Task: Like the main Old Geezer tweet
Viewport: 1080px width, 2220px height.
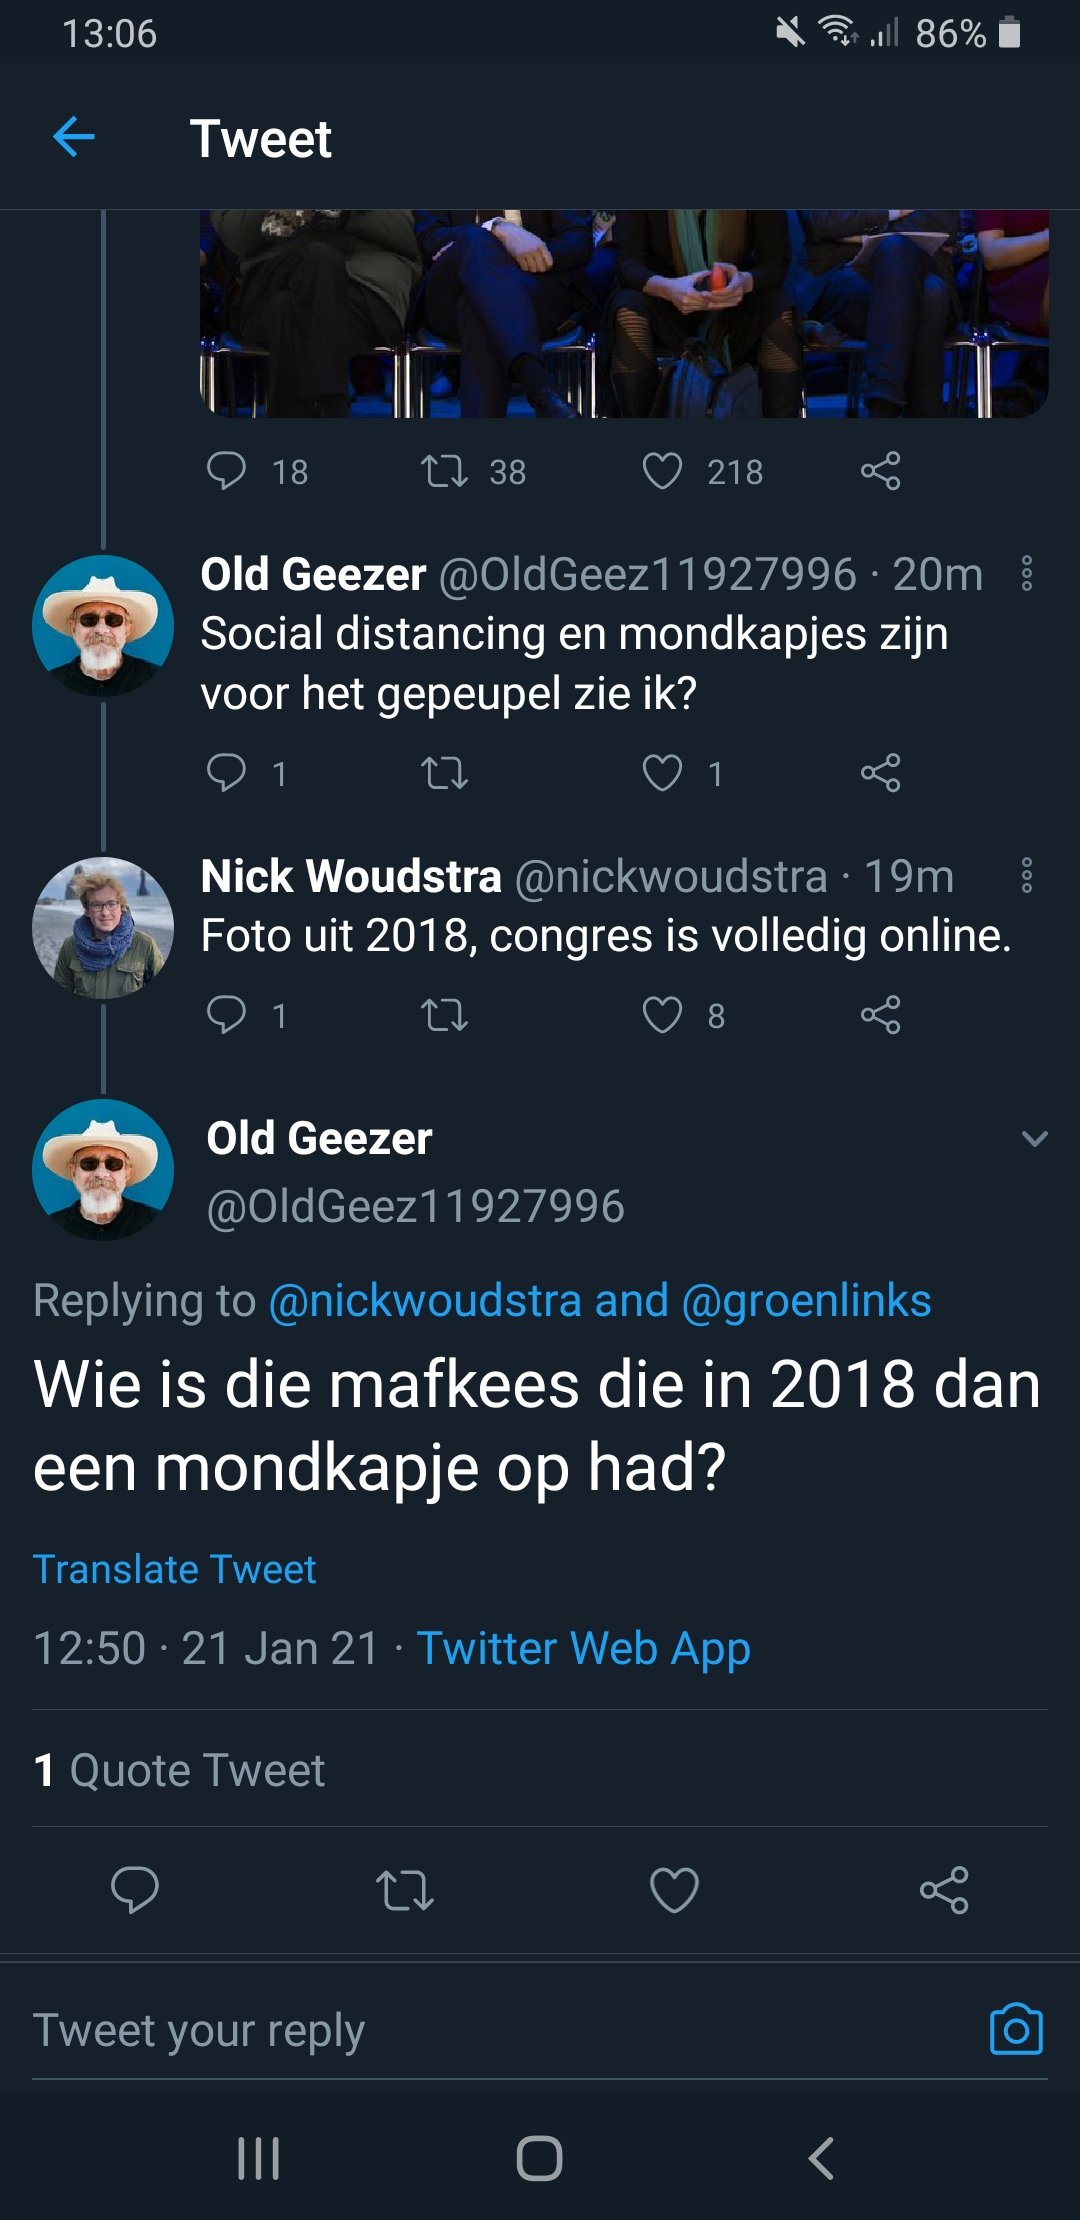Action: click(x=674, y=1889)
